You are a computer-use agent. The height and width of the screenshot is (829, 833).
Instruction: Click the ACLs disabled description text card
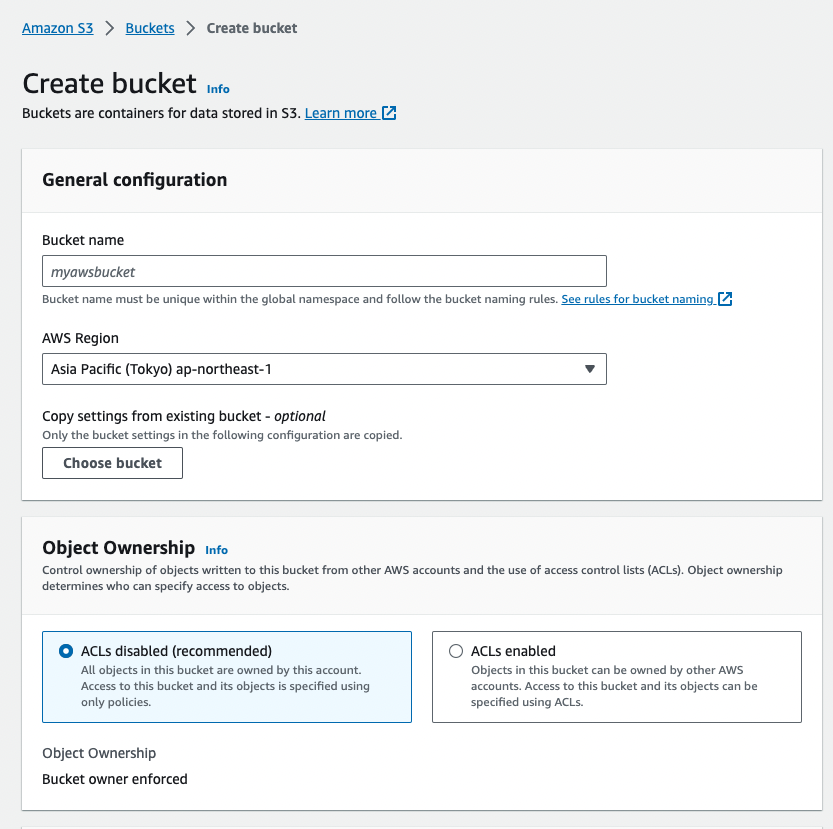(226, 685)
